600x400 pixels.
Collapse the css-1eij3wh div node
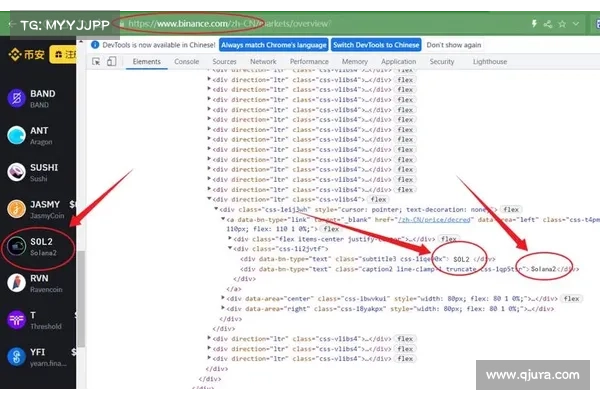point(216,209)
